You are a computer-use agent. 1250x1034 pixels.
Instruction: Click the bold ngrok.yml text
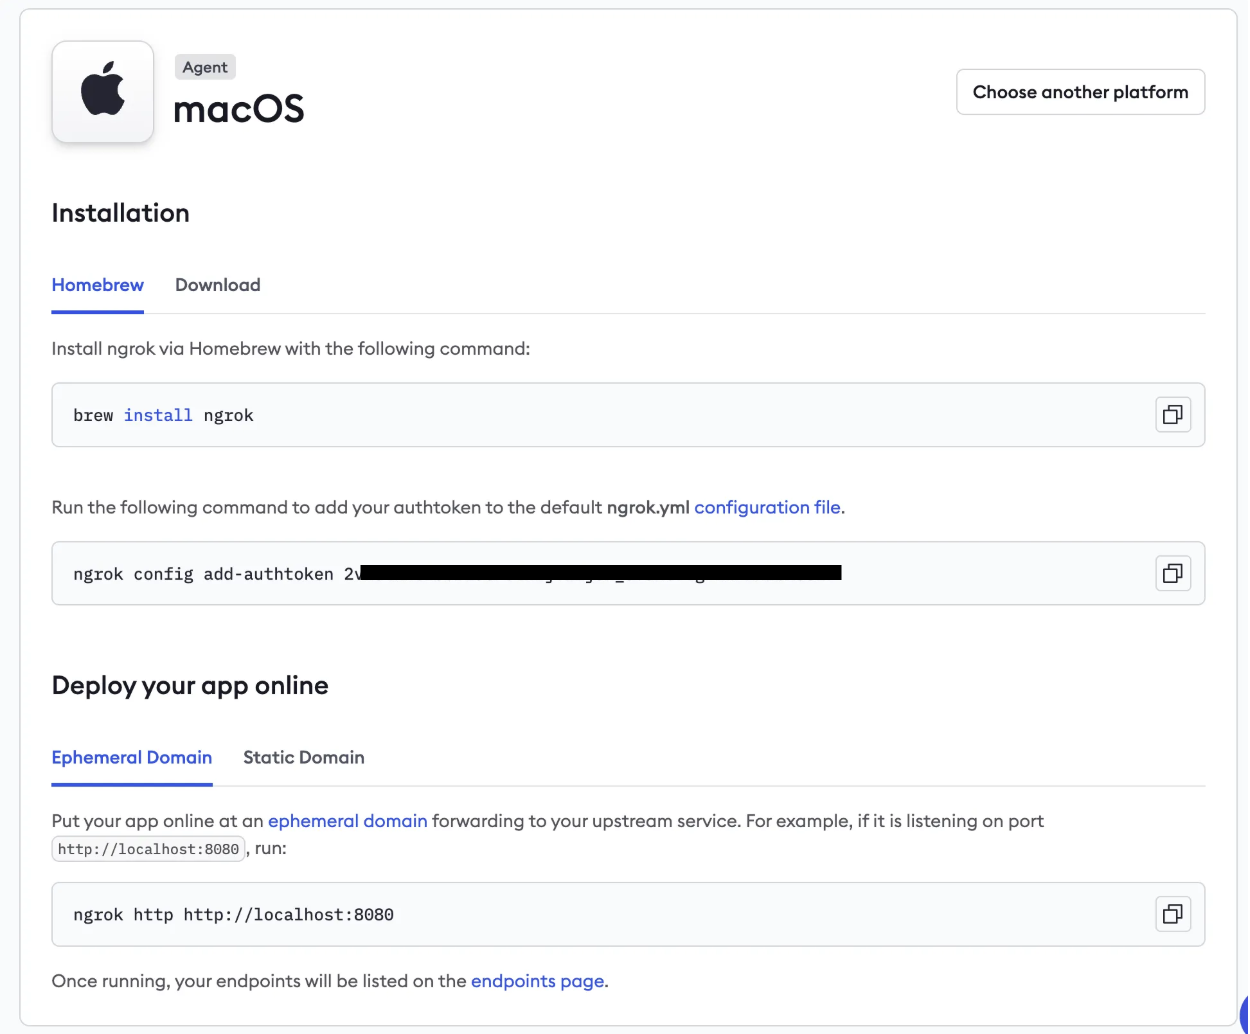(x=648, y=507)
